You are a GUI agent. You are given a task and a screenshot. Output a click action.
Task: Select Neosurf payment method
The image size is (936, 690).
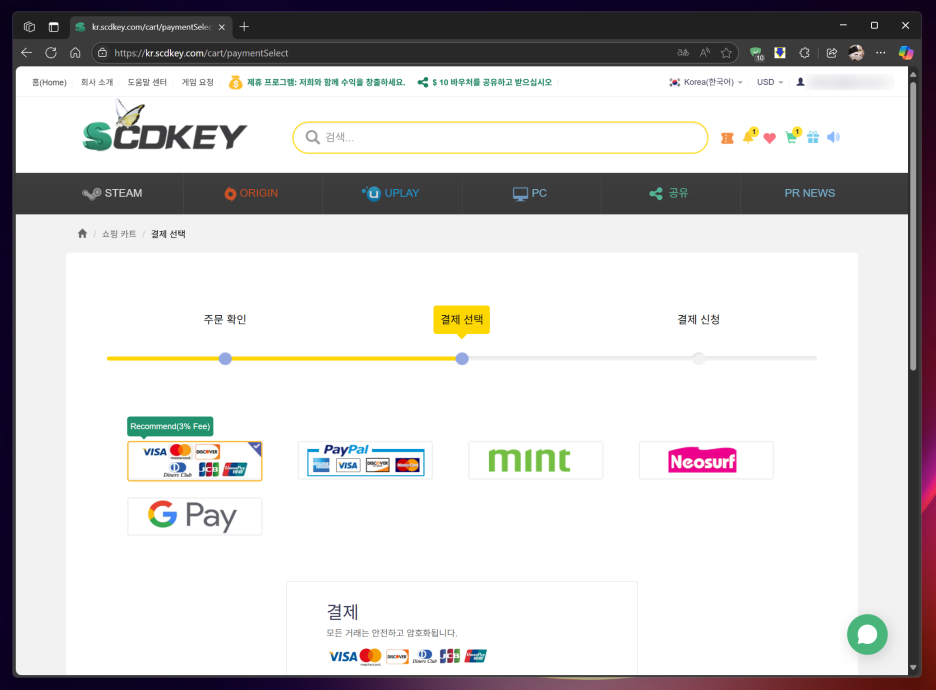coord(706,460)
